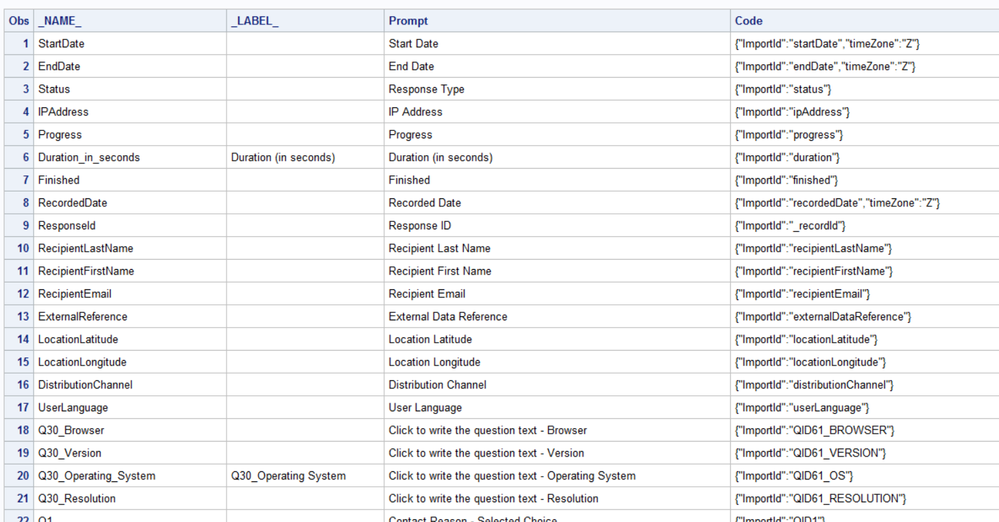
Task: Click the Code column header
Action: [x=749, y=21]
